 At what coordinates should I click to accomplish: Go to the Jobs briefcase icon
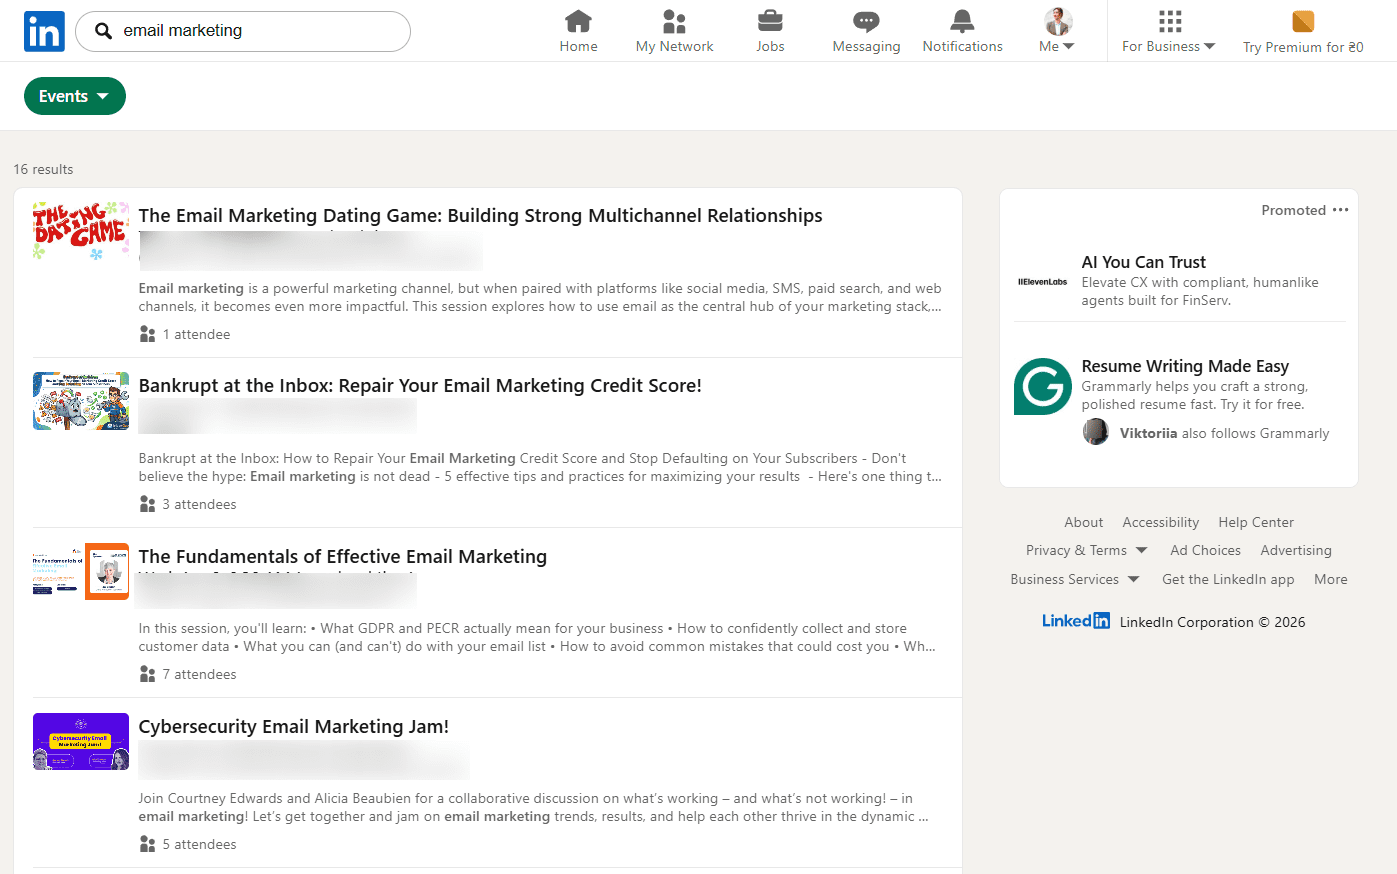pos(770,21)
